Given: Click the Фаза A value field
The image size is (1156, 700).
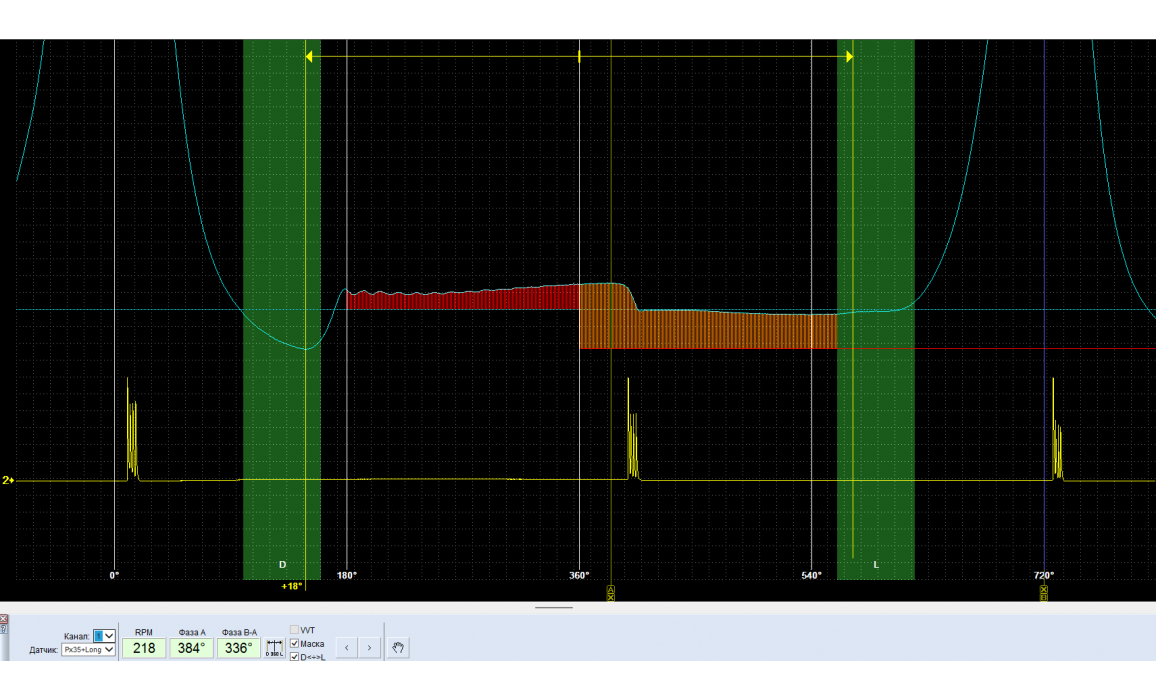Looking at the screenshot, I should tap(192, 648).
